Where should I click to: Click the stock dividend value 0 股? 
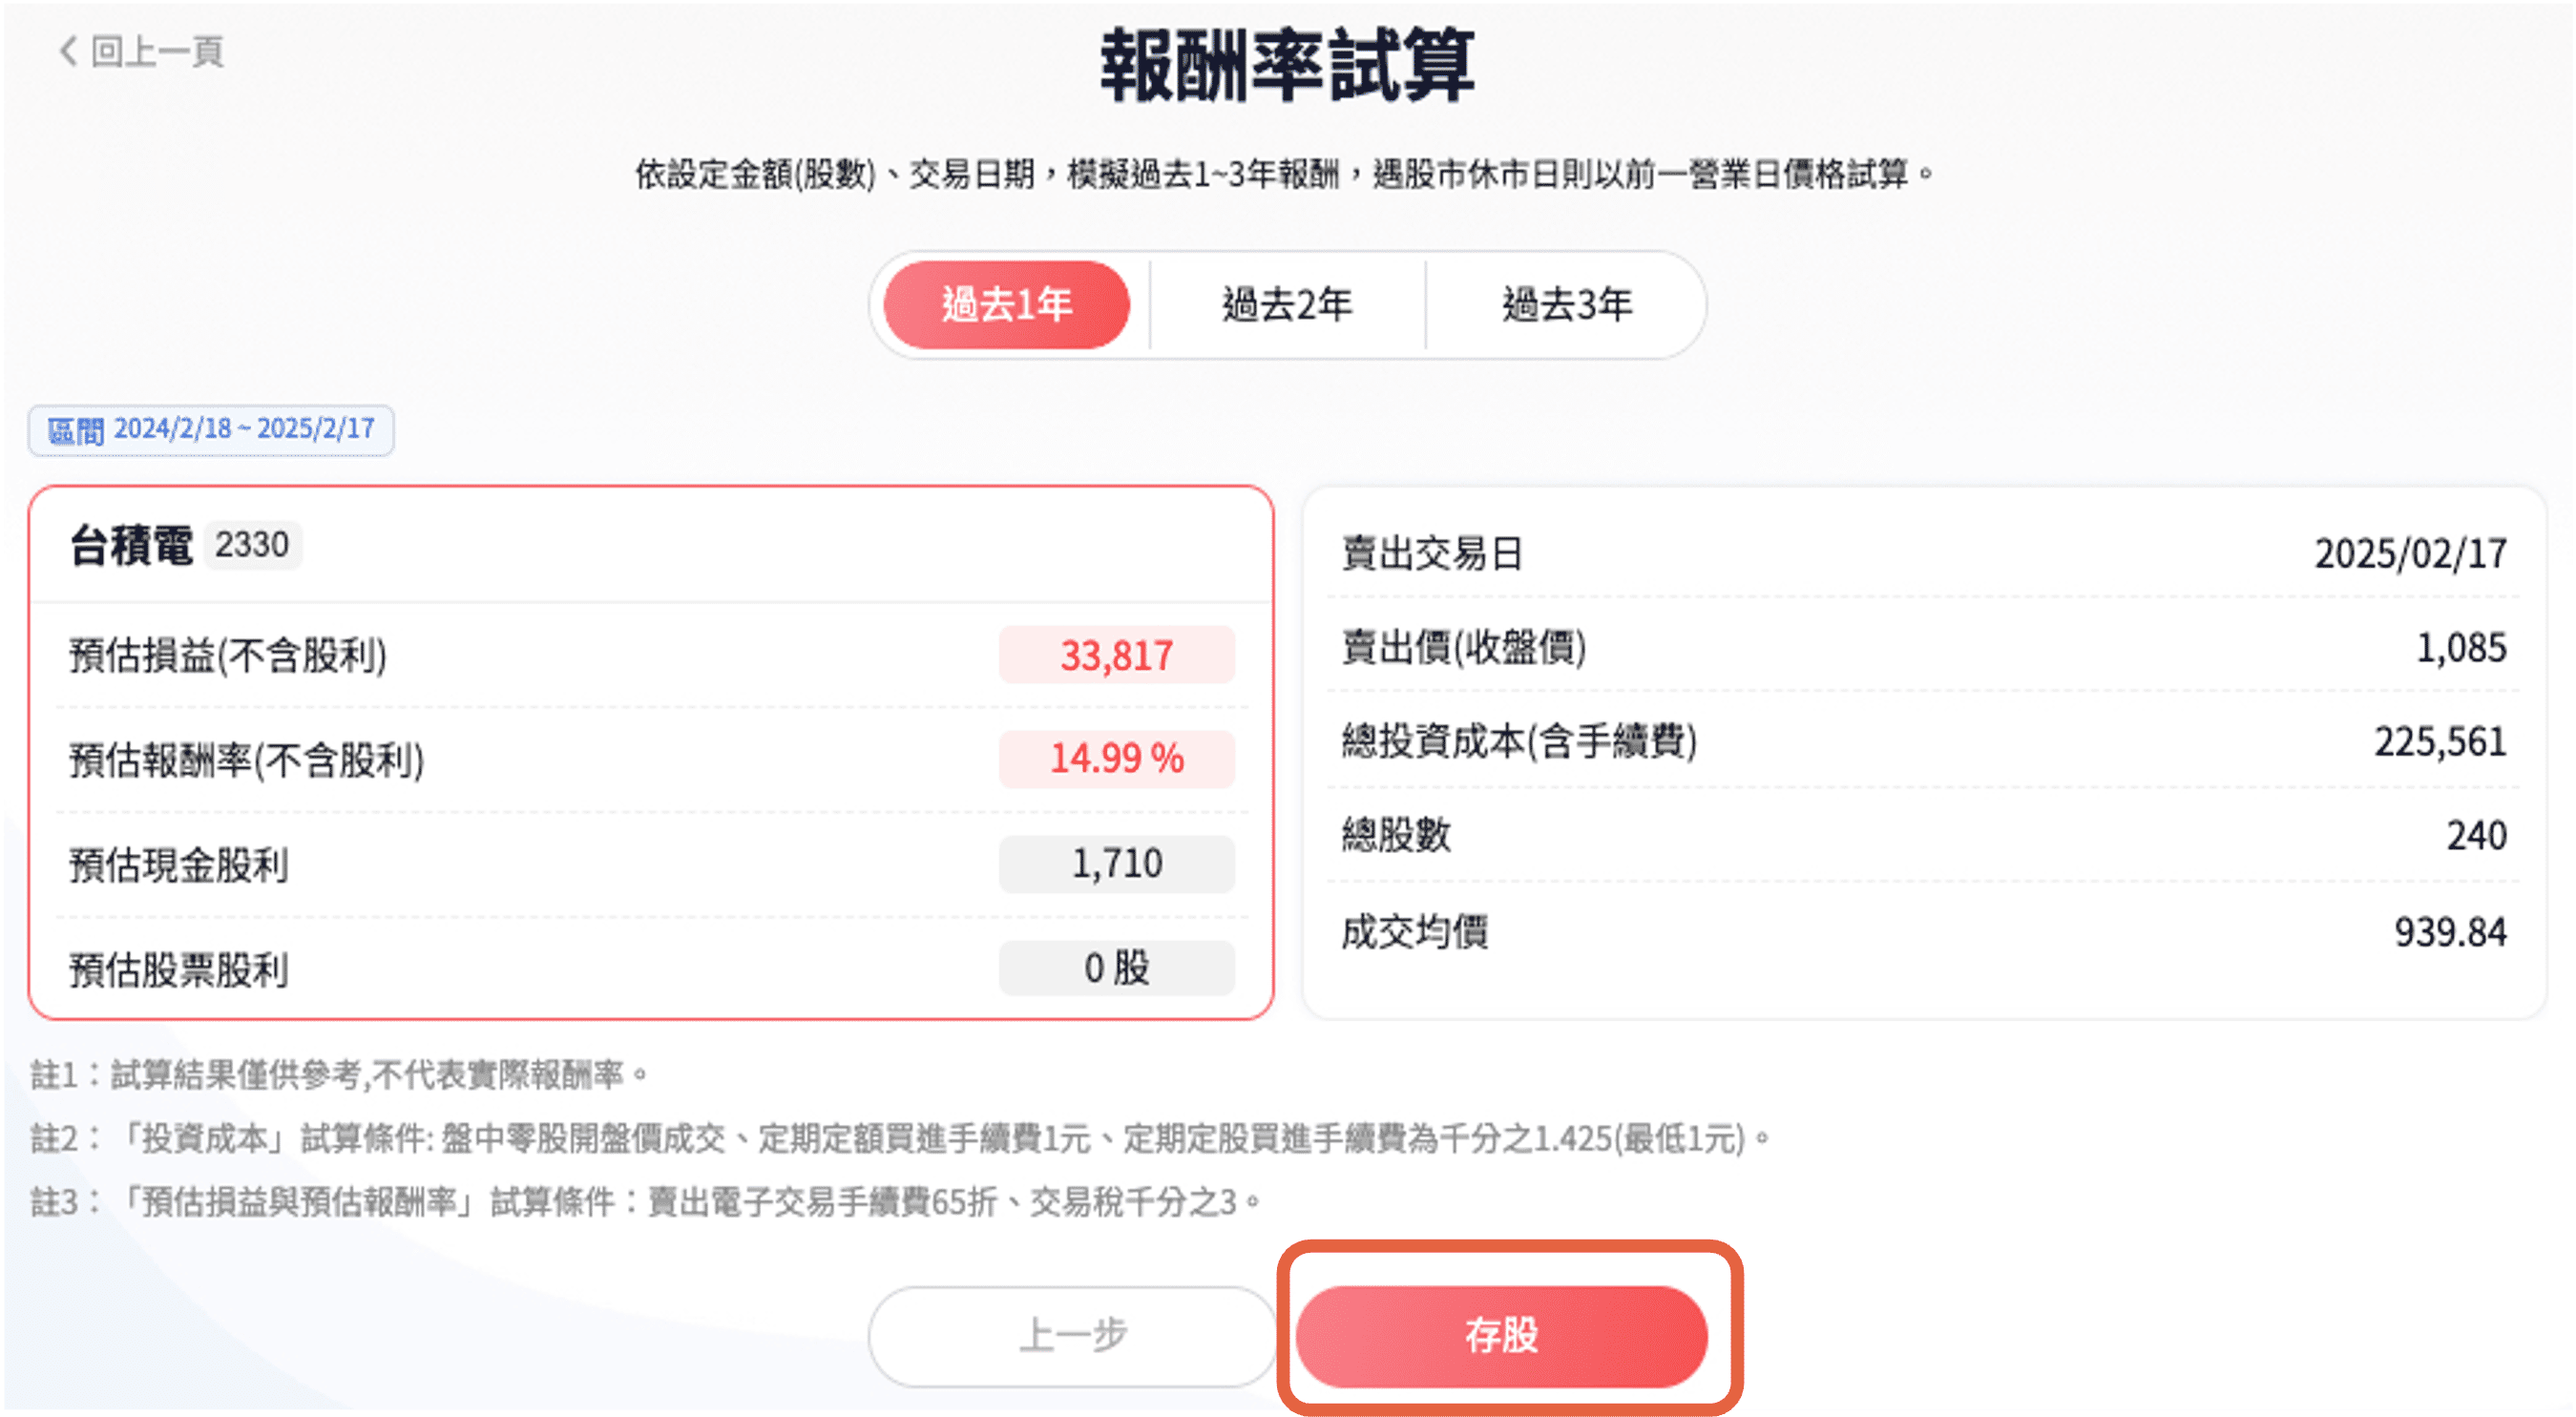1116,968
